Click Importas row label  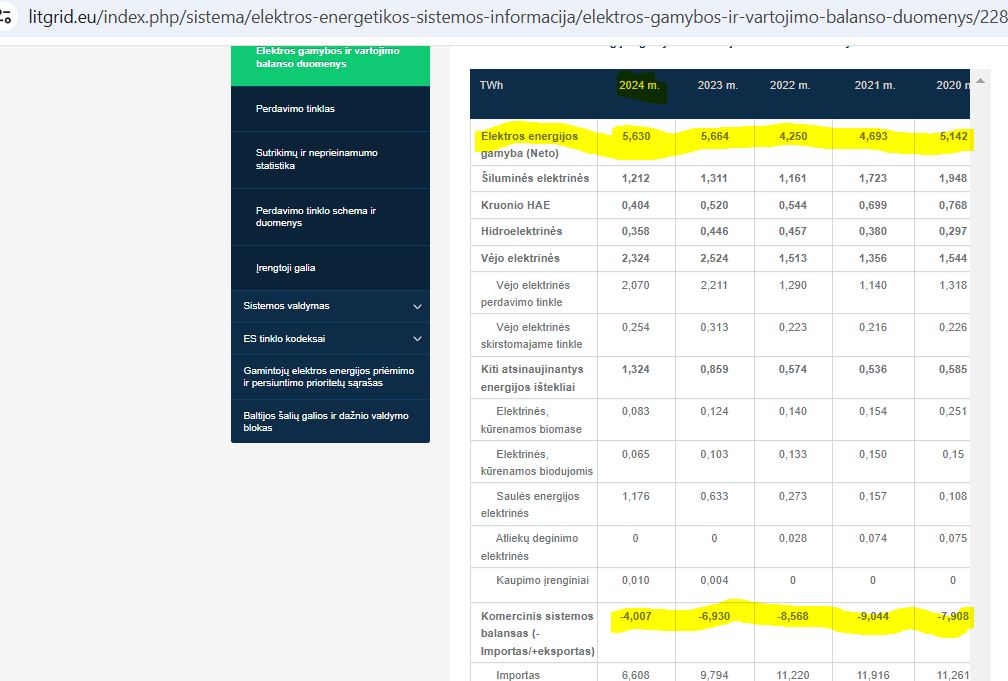(x=518, y=675)
